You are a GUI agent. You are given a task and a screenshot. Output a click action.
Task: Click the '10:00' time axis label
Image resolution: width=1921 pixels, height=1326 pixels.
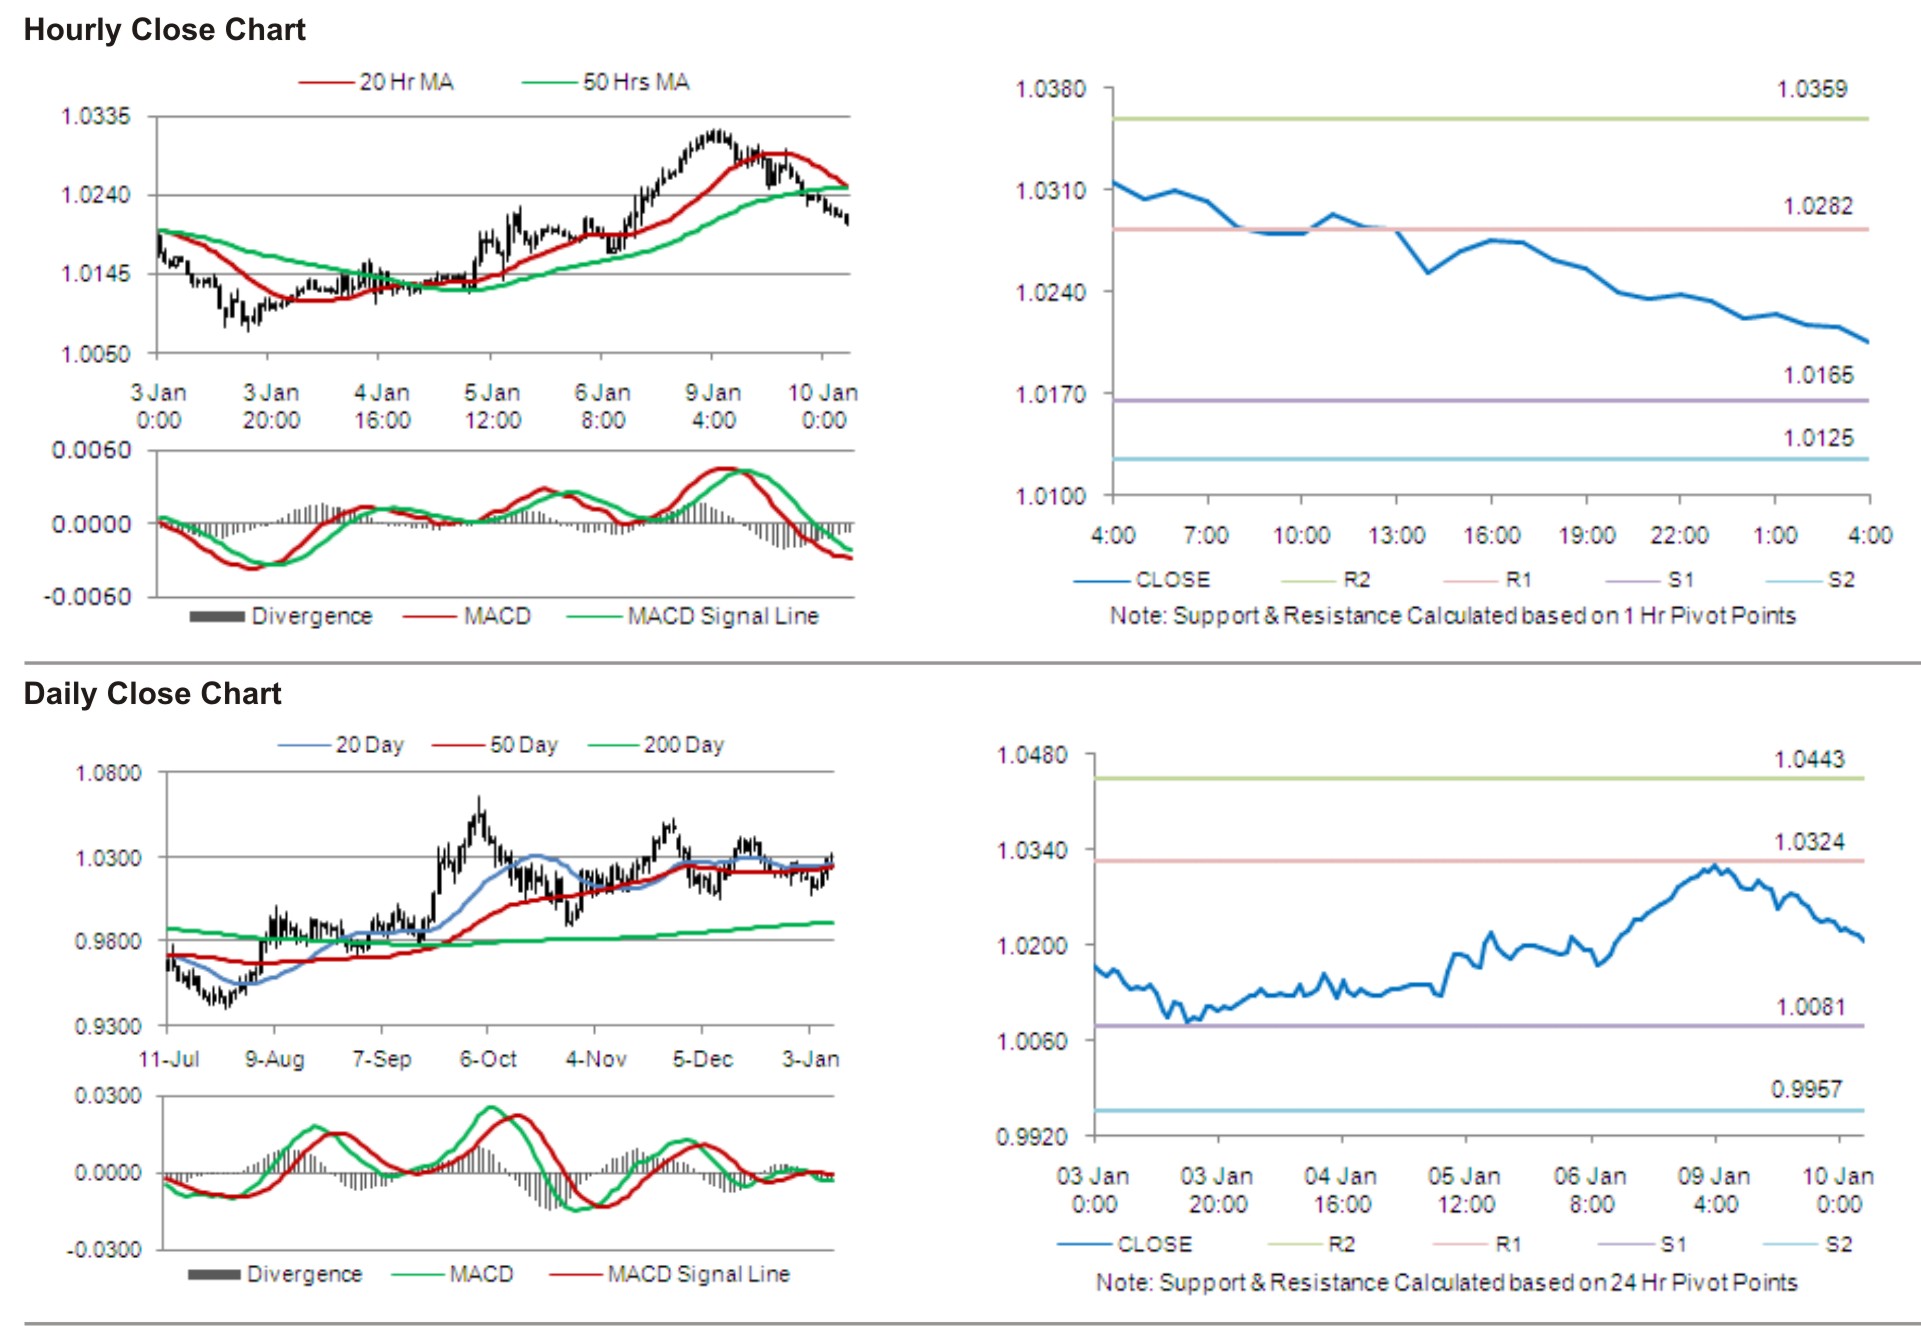(x=1301, y=535)
